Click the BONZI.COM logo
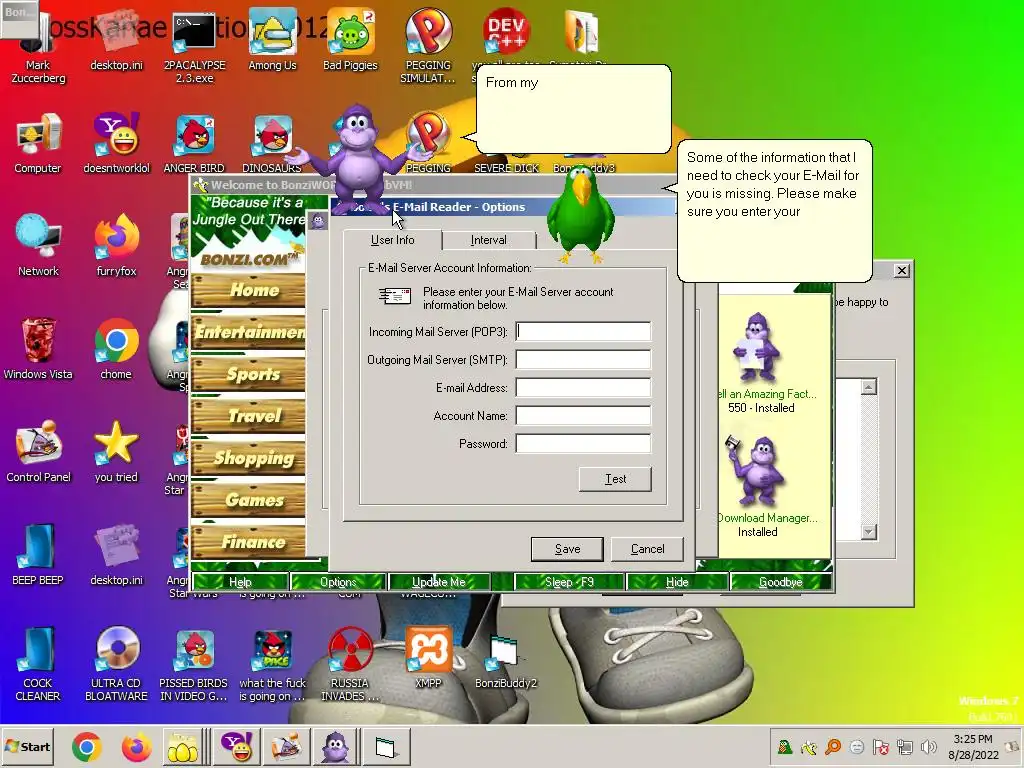Screen dimensions: 1024x768 tap(248, 259)
